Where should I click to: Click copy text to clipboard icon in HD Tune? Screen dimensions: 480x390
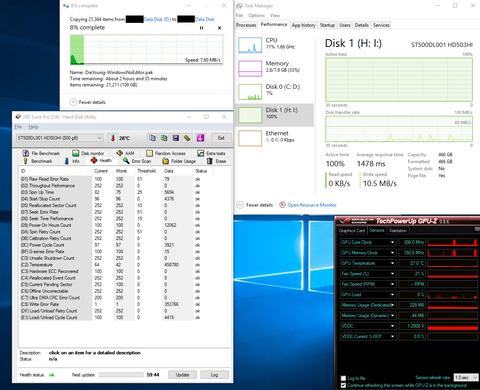(152, 138)
